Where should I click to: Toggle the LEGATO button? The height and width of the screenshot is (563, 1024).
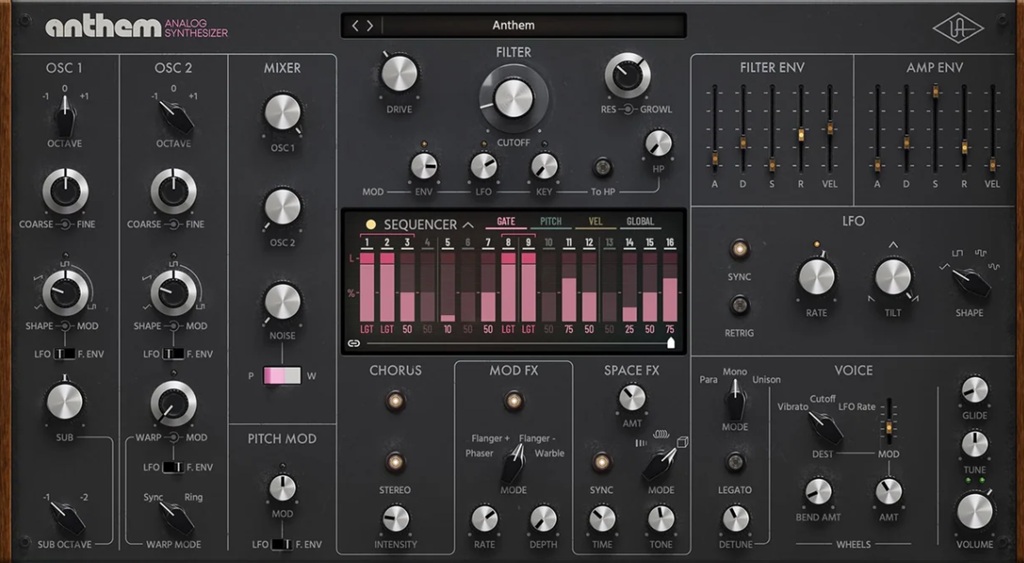[735, 462]
